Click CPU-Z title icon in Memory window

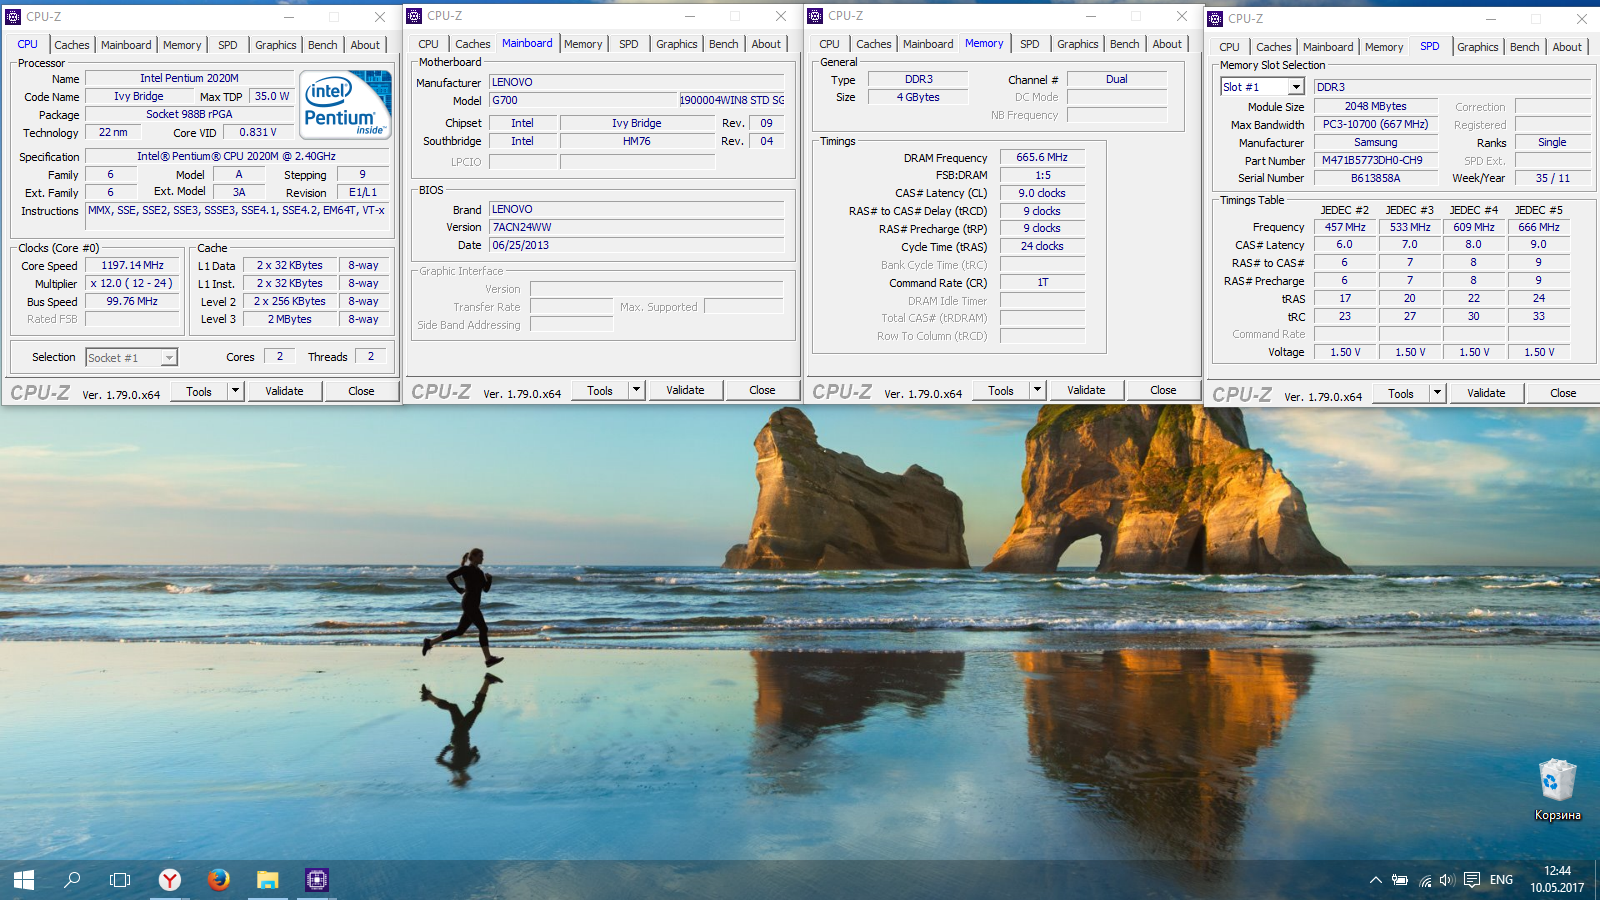click(815, 15)
